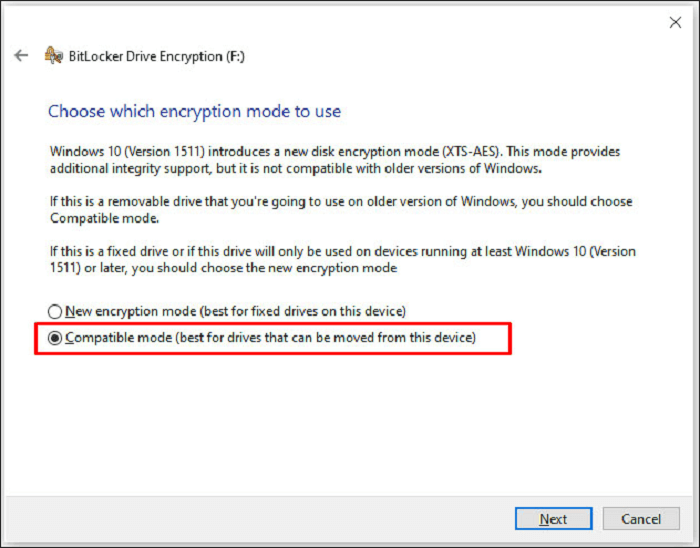Click the removable drive paragraph text
Image resolution: width=700 pixels, height=548 pixels.
341,210
